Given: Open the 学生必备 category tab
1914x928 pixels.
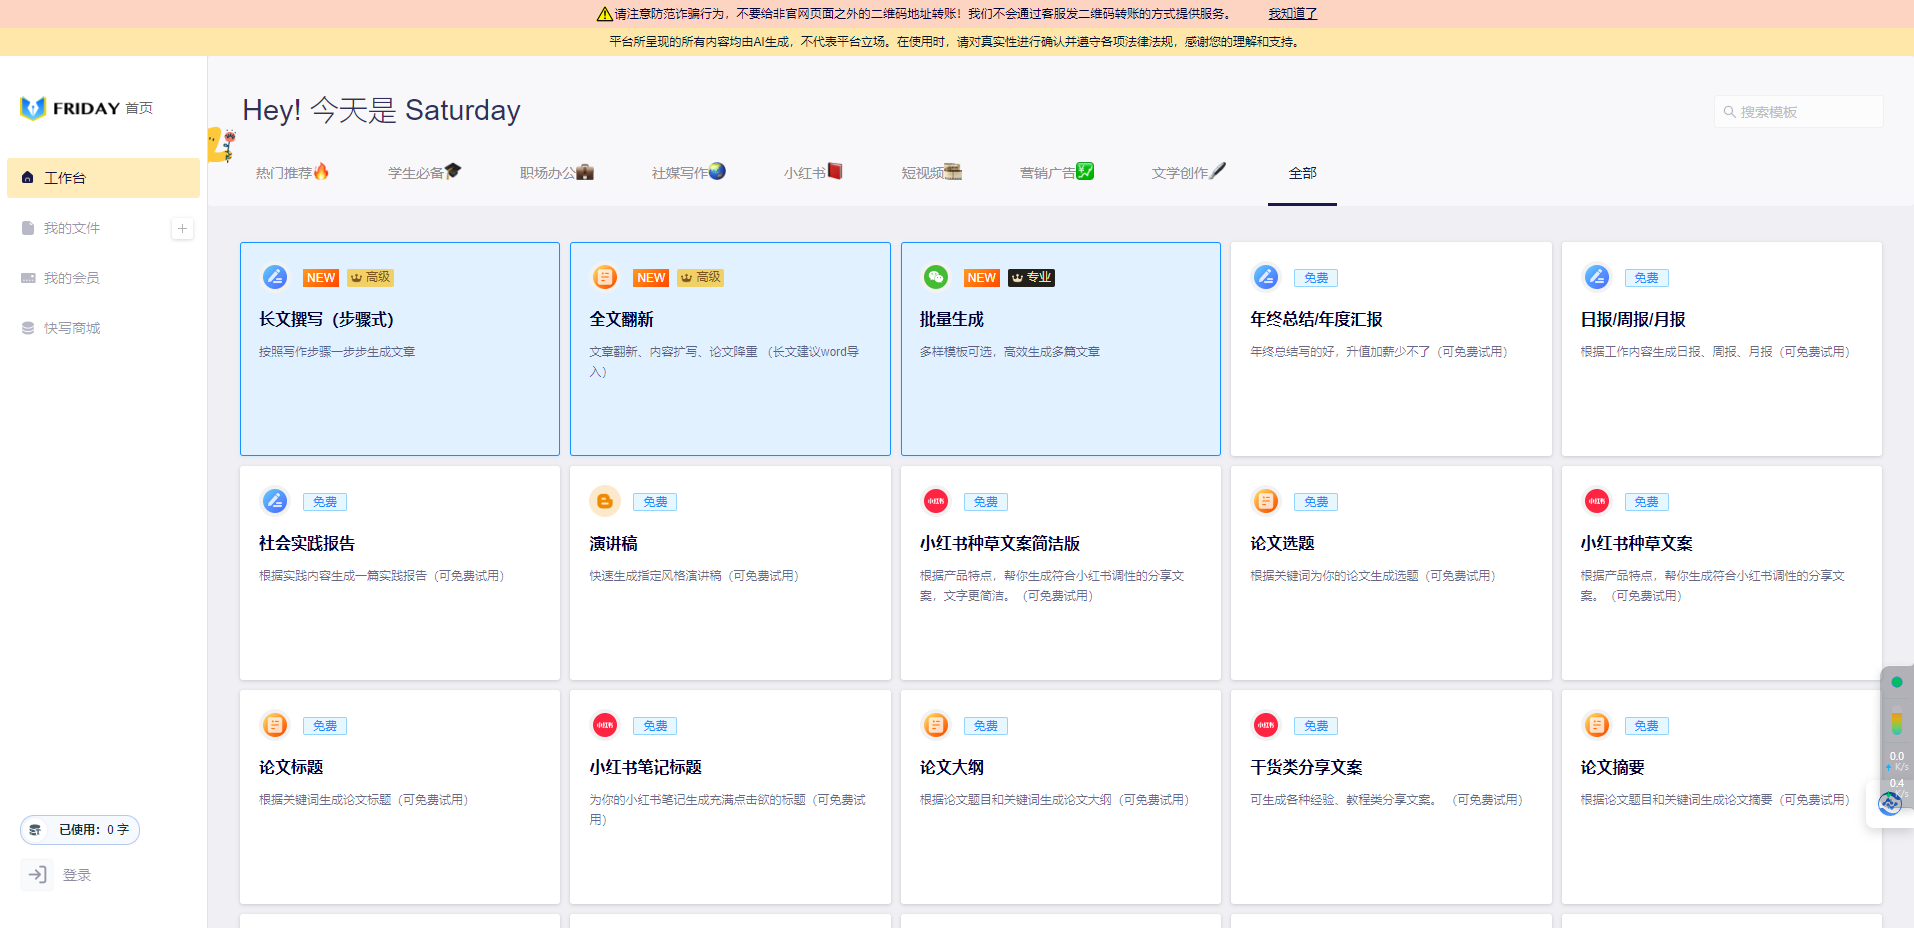Looking at the screenshot, I should [423, 172].
